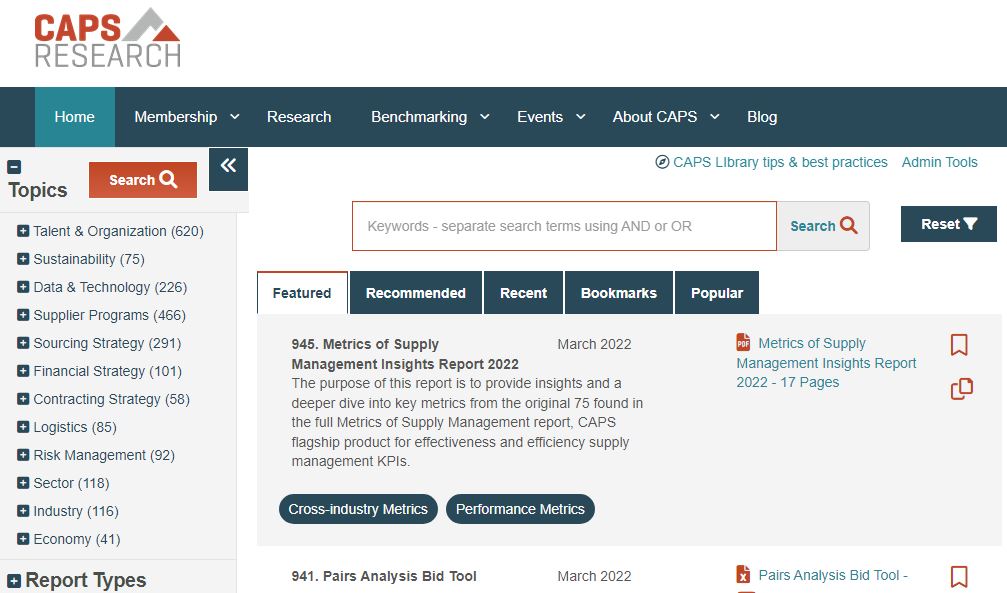Bookmark the Pairs Analysis Bid Tool entry
1007x593 pixels.
pos(959,577)
